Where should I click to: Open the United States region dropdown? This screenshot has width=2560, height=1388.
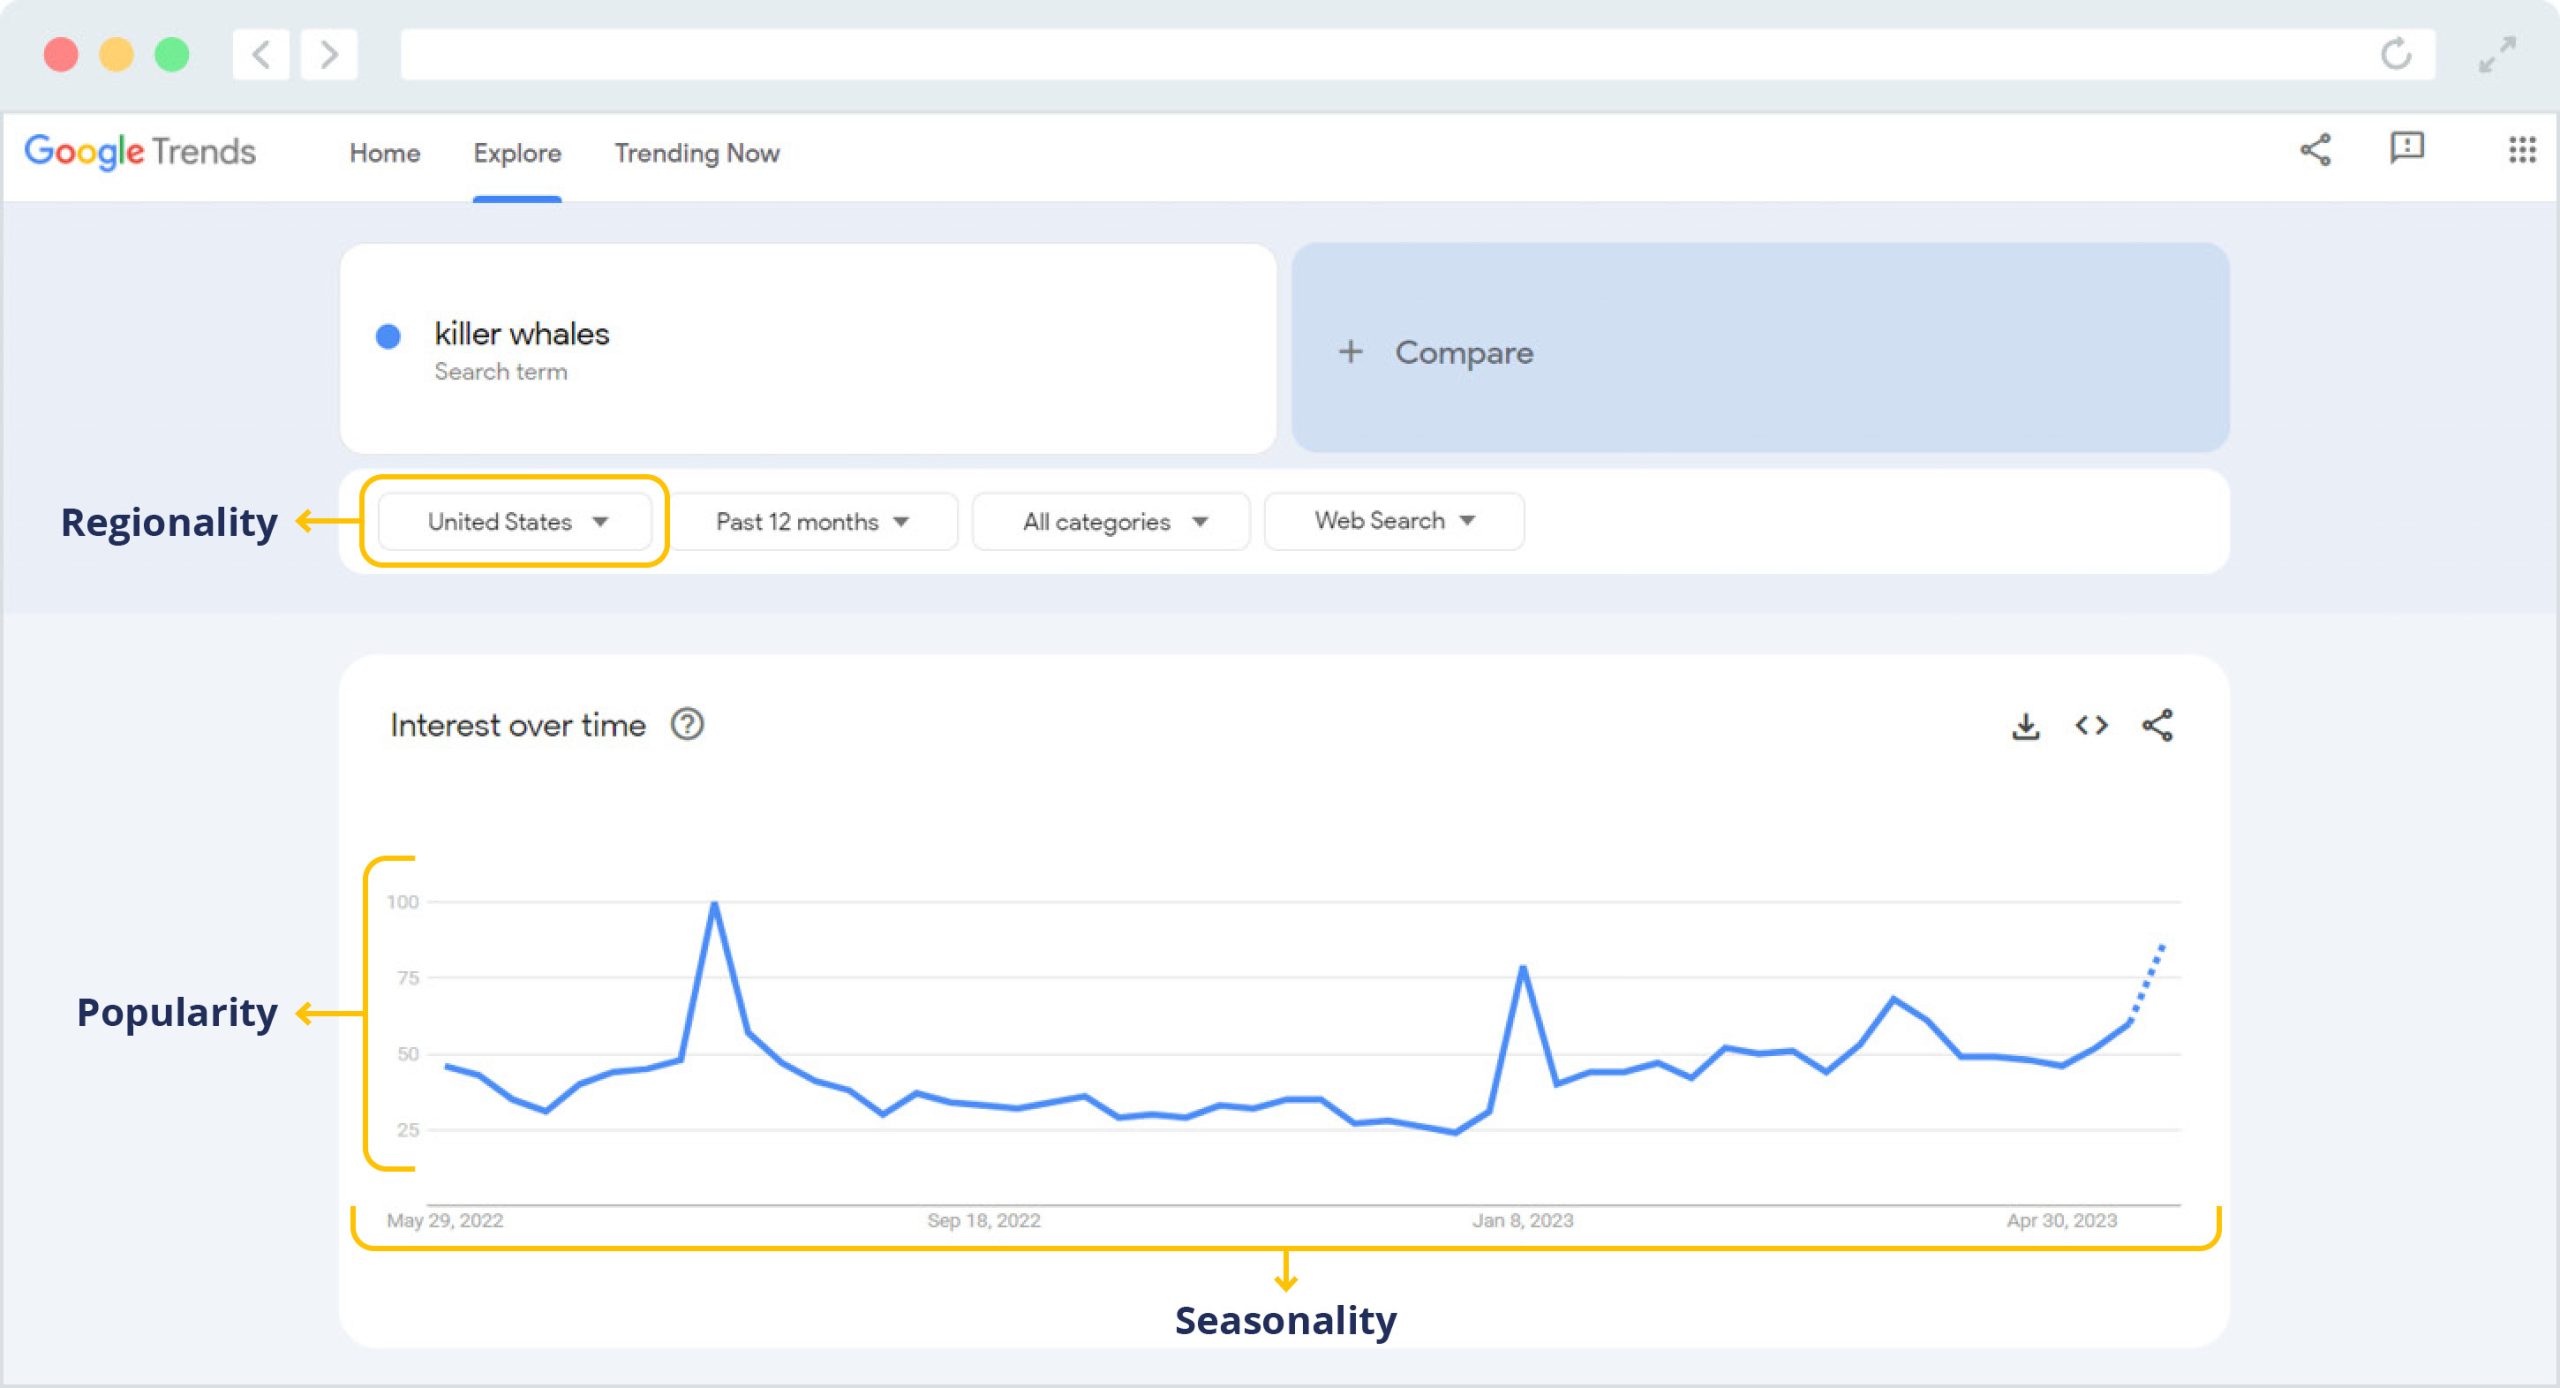(x=516, y=522)
